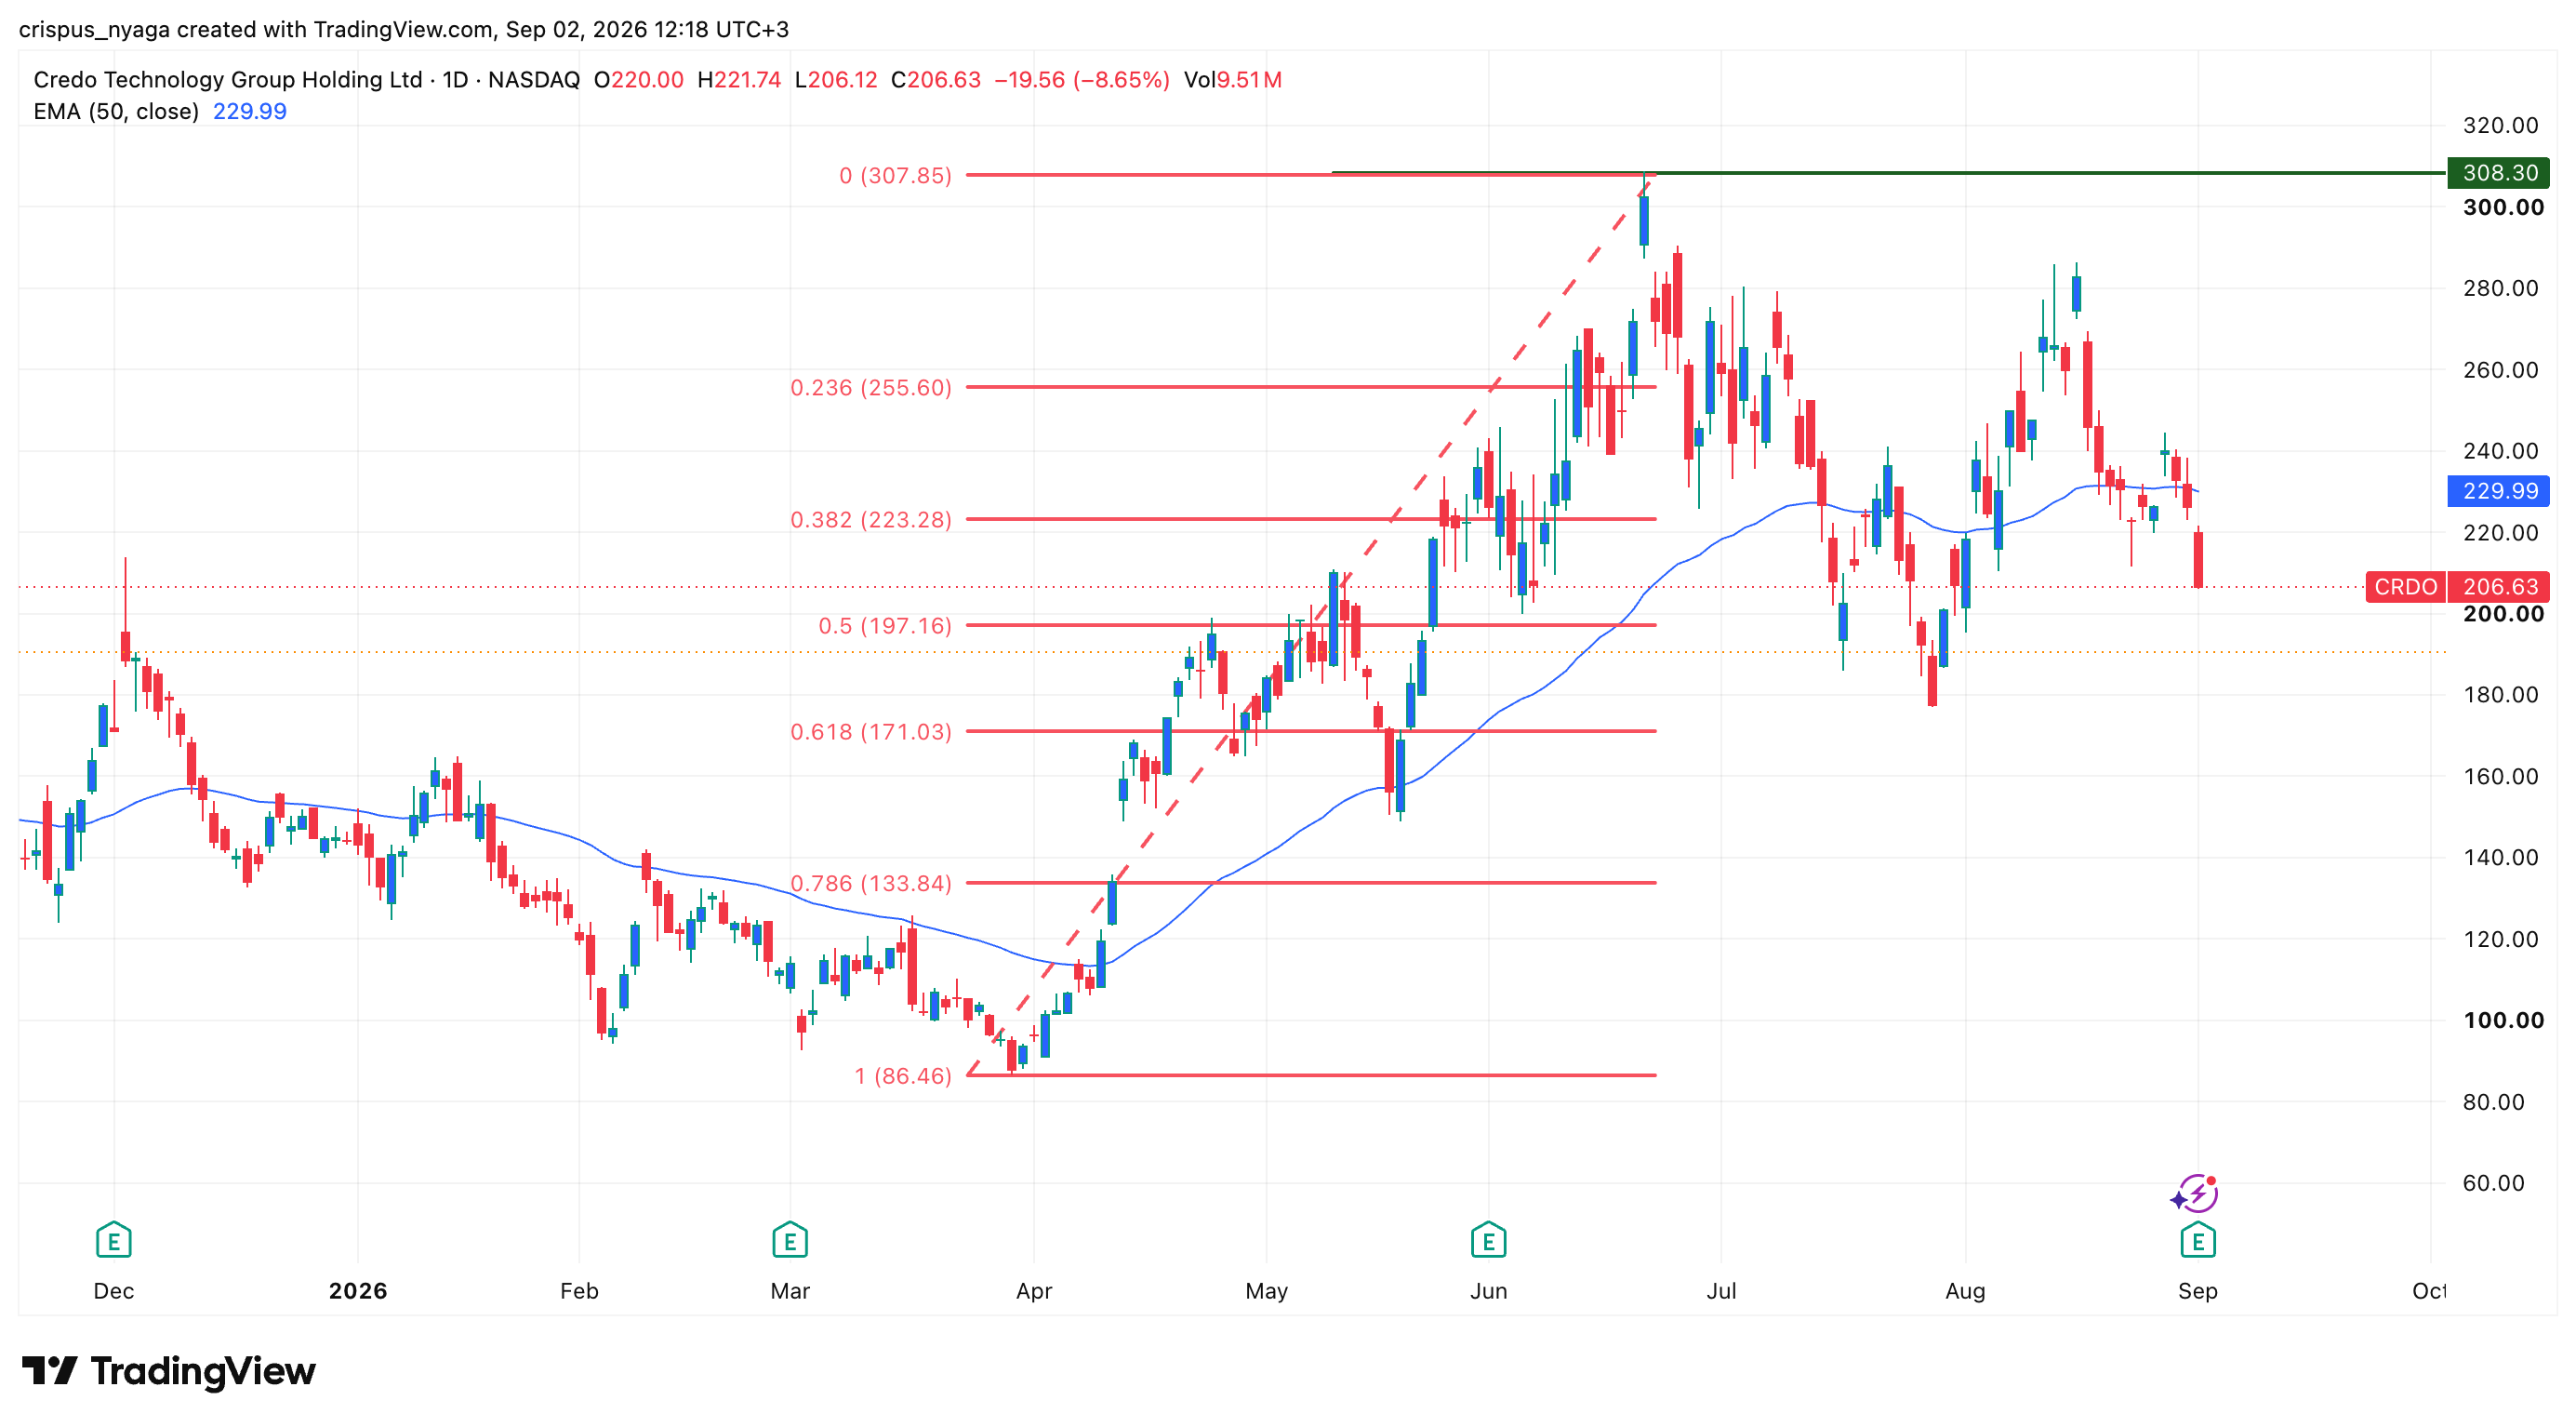Viewport: 2576px width, 1427px height.
Task: Click the Apr label on the time axis
Action: click(x=1034, y=1291)
